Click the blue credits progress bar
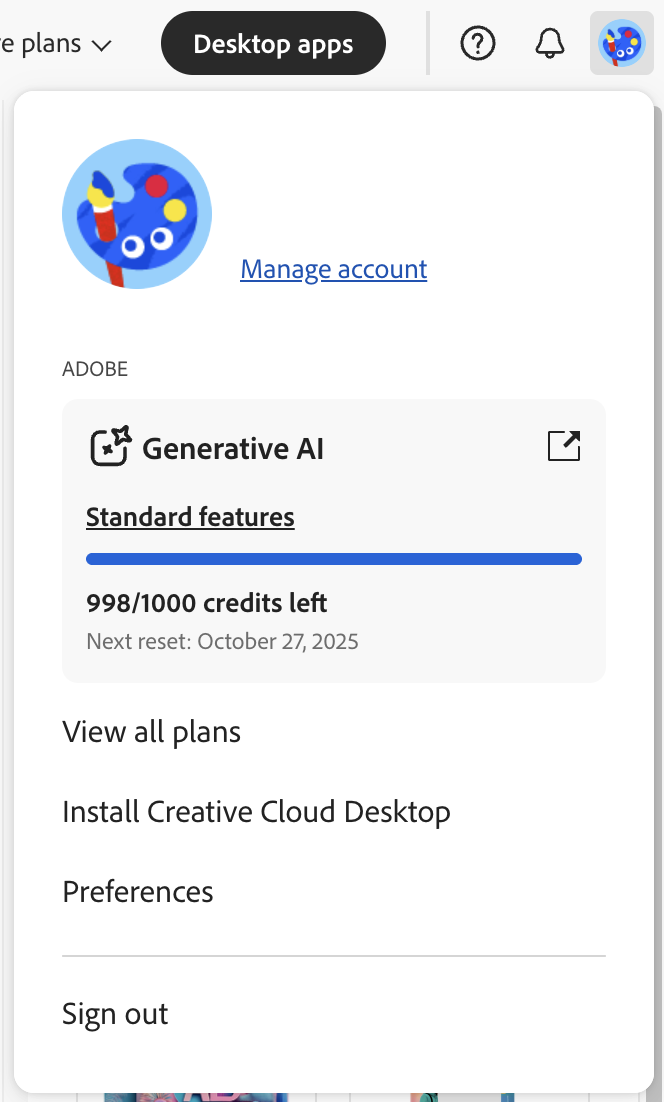Screen dimensions: 664x1102 tap(333, 559)
